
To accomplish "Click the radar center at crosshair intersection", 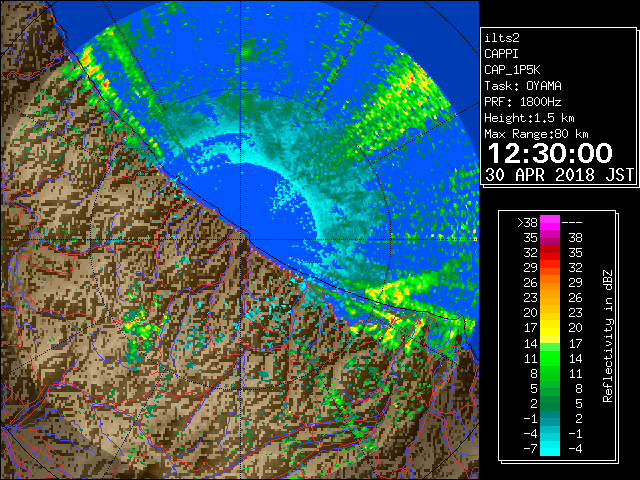I will point(241,240).
